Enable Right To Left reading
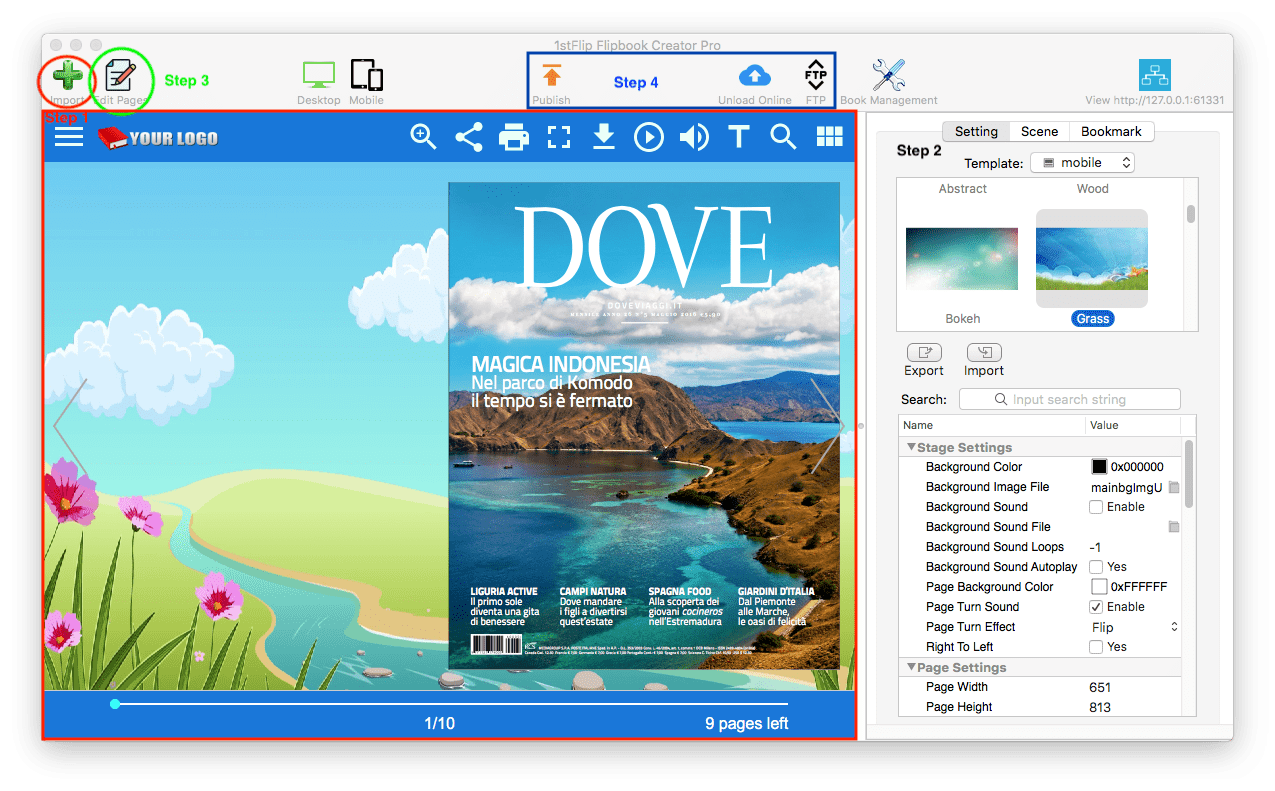This screenshot has height=791, width=1275. tap(1096, 646)
